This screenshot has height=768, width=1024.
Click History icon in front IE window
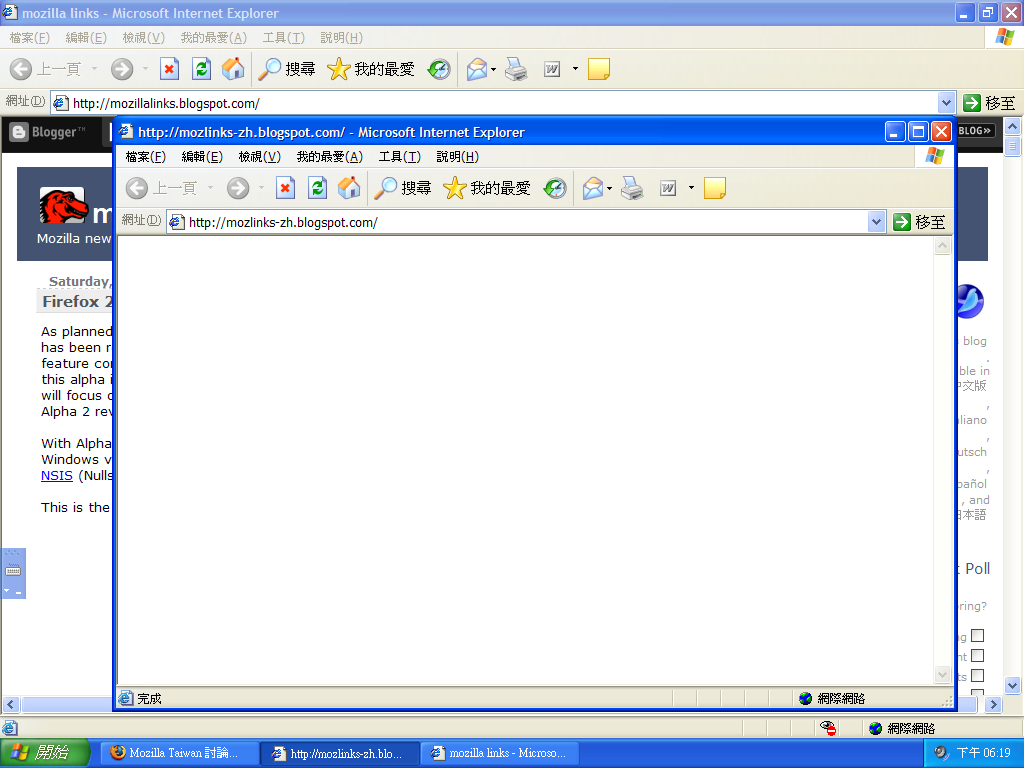tap(555, 189)
